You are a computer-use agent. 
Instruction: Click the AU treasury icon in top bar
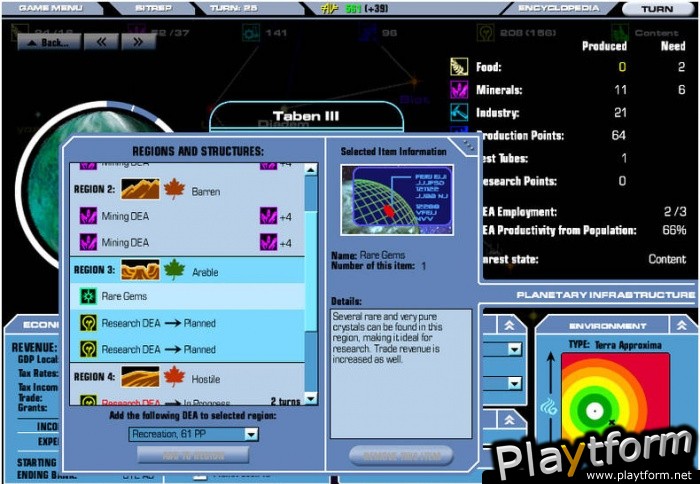[x=329, y=8]
